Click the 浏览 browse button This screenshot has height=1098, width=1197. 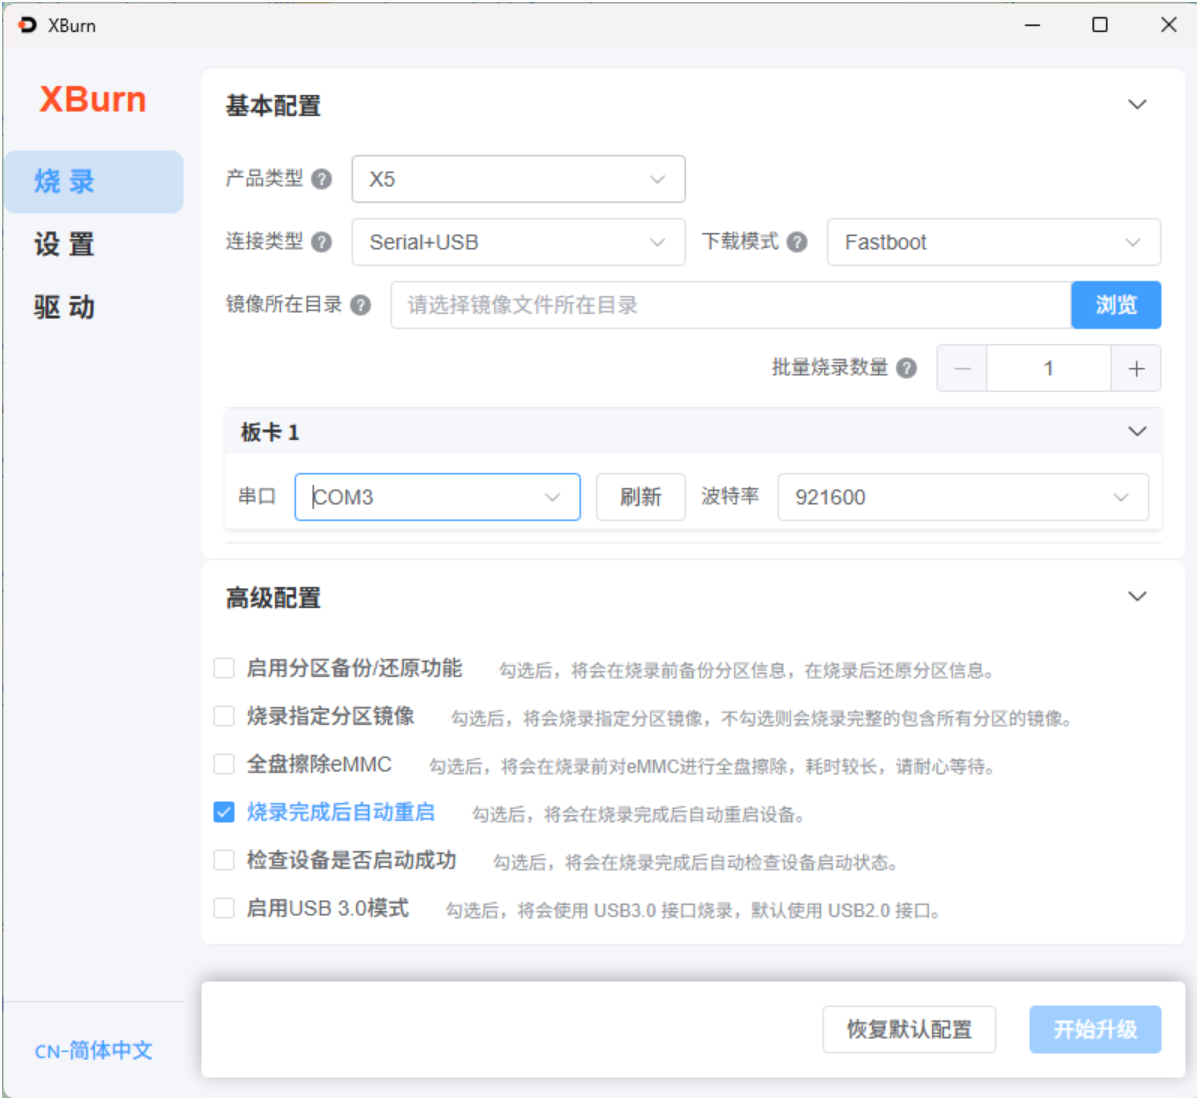point(1115,305)
